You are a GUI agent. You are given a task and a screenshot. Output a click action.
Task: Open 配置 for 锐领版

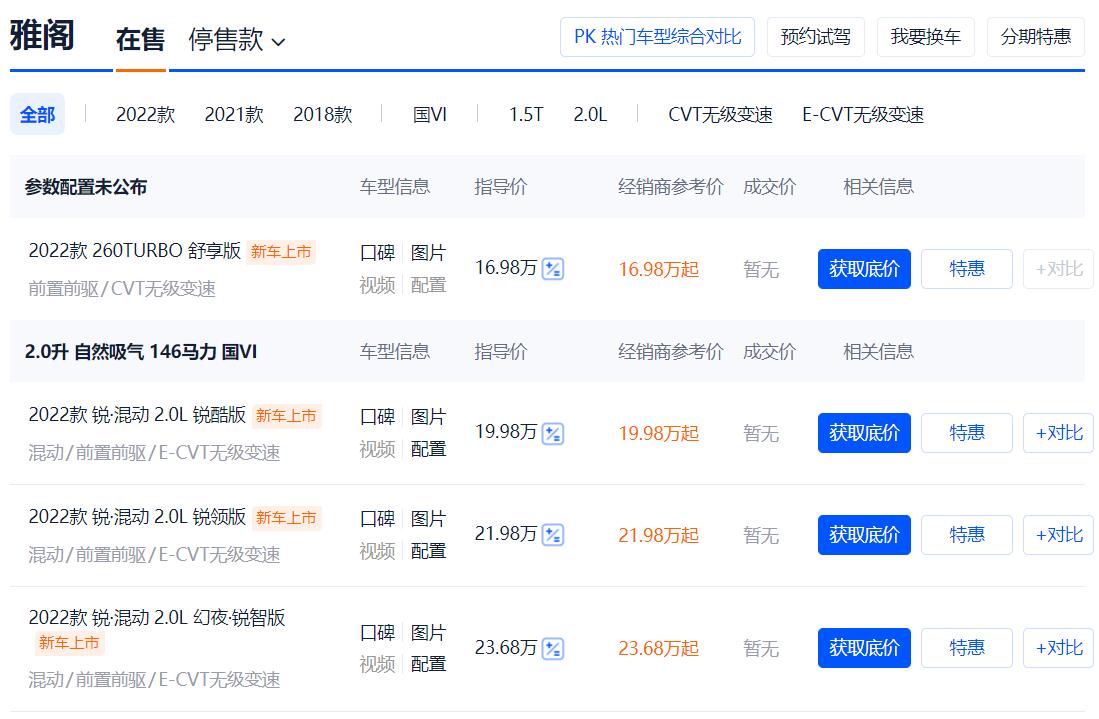pyautogui.click(x=428, y=551)
